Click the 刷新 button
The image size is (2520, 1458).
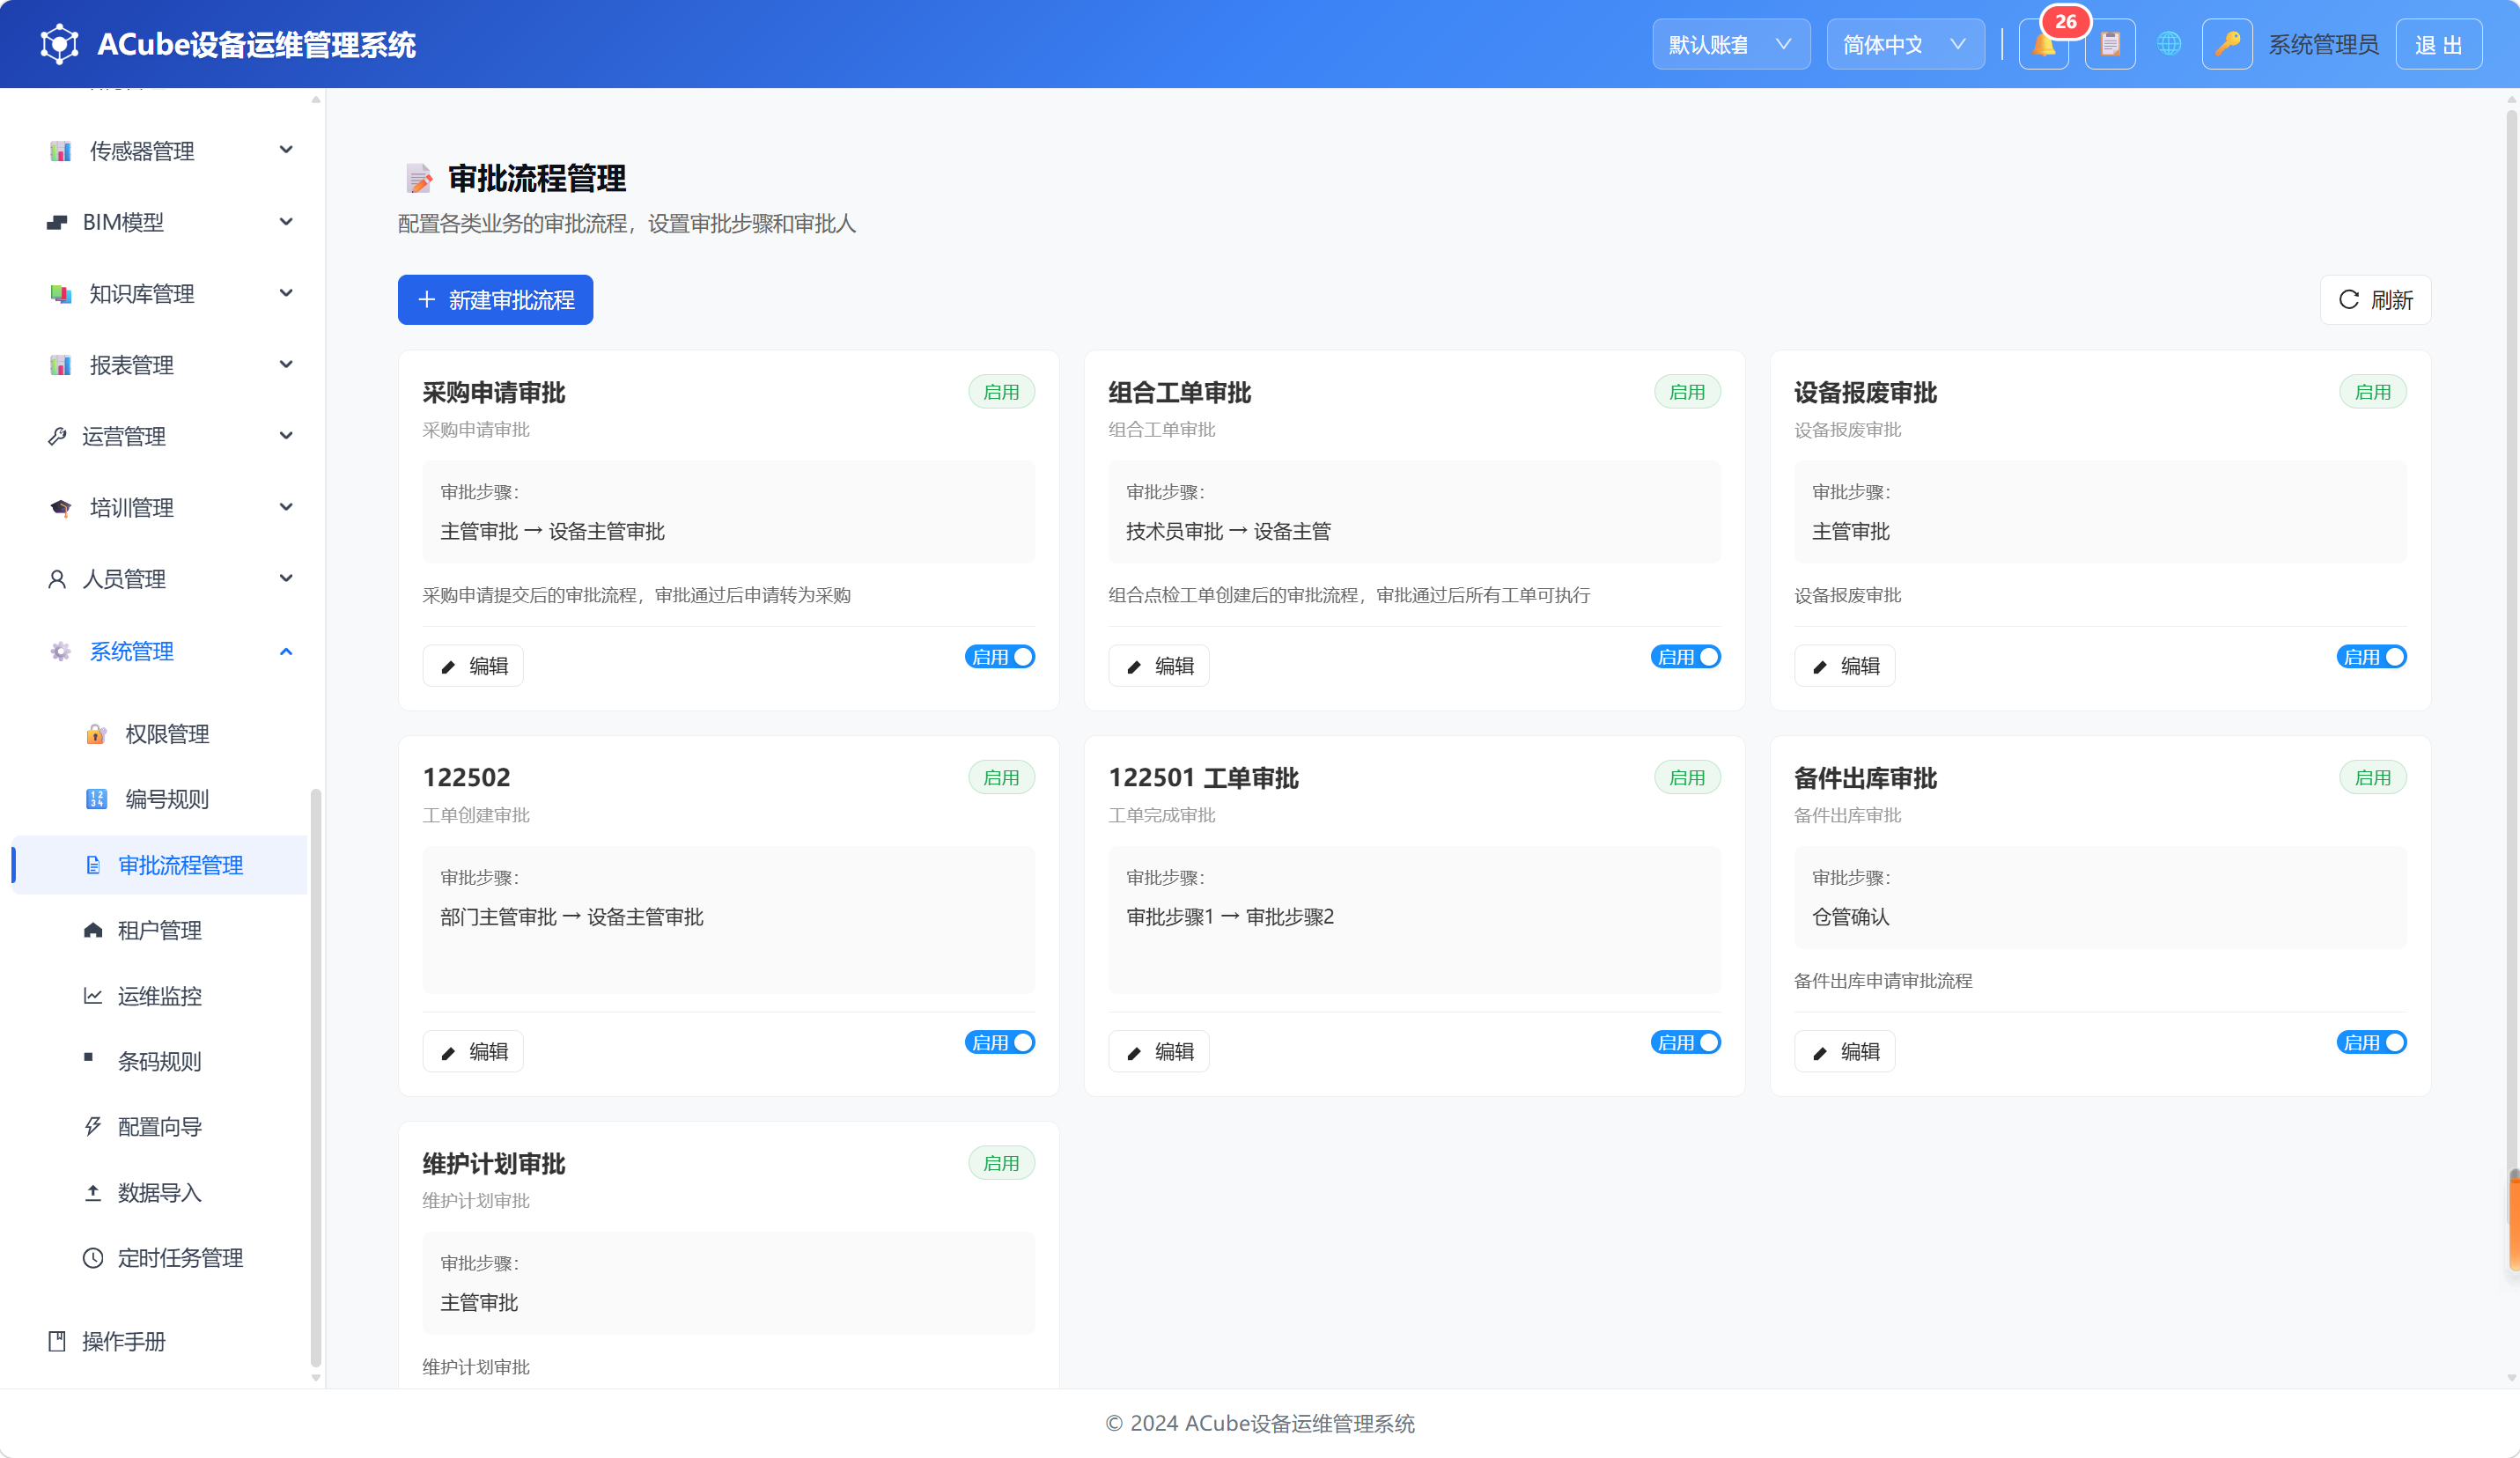pyautogui.click(x=2375, y=300)
